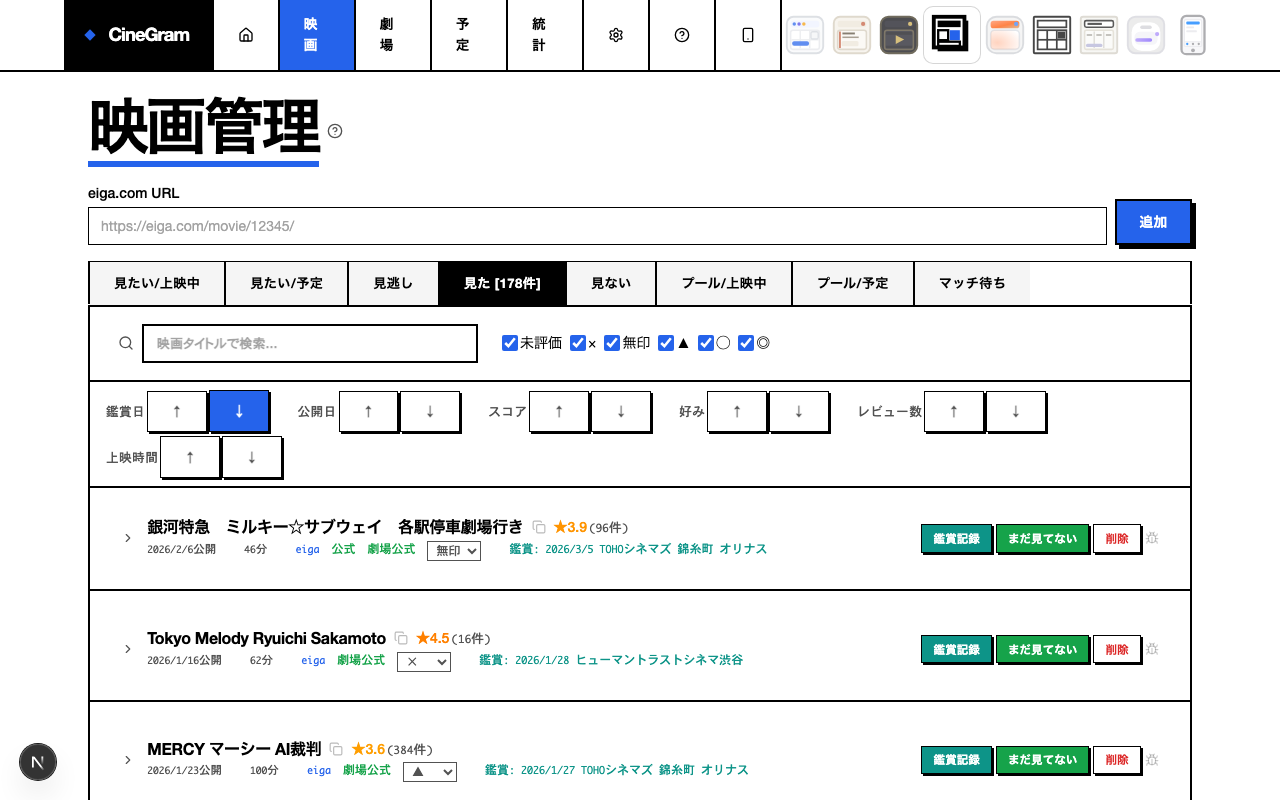Go to the home page icon
Screen dimensions: 1280x800
[x=246, y=35]
